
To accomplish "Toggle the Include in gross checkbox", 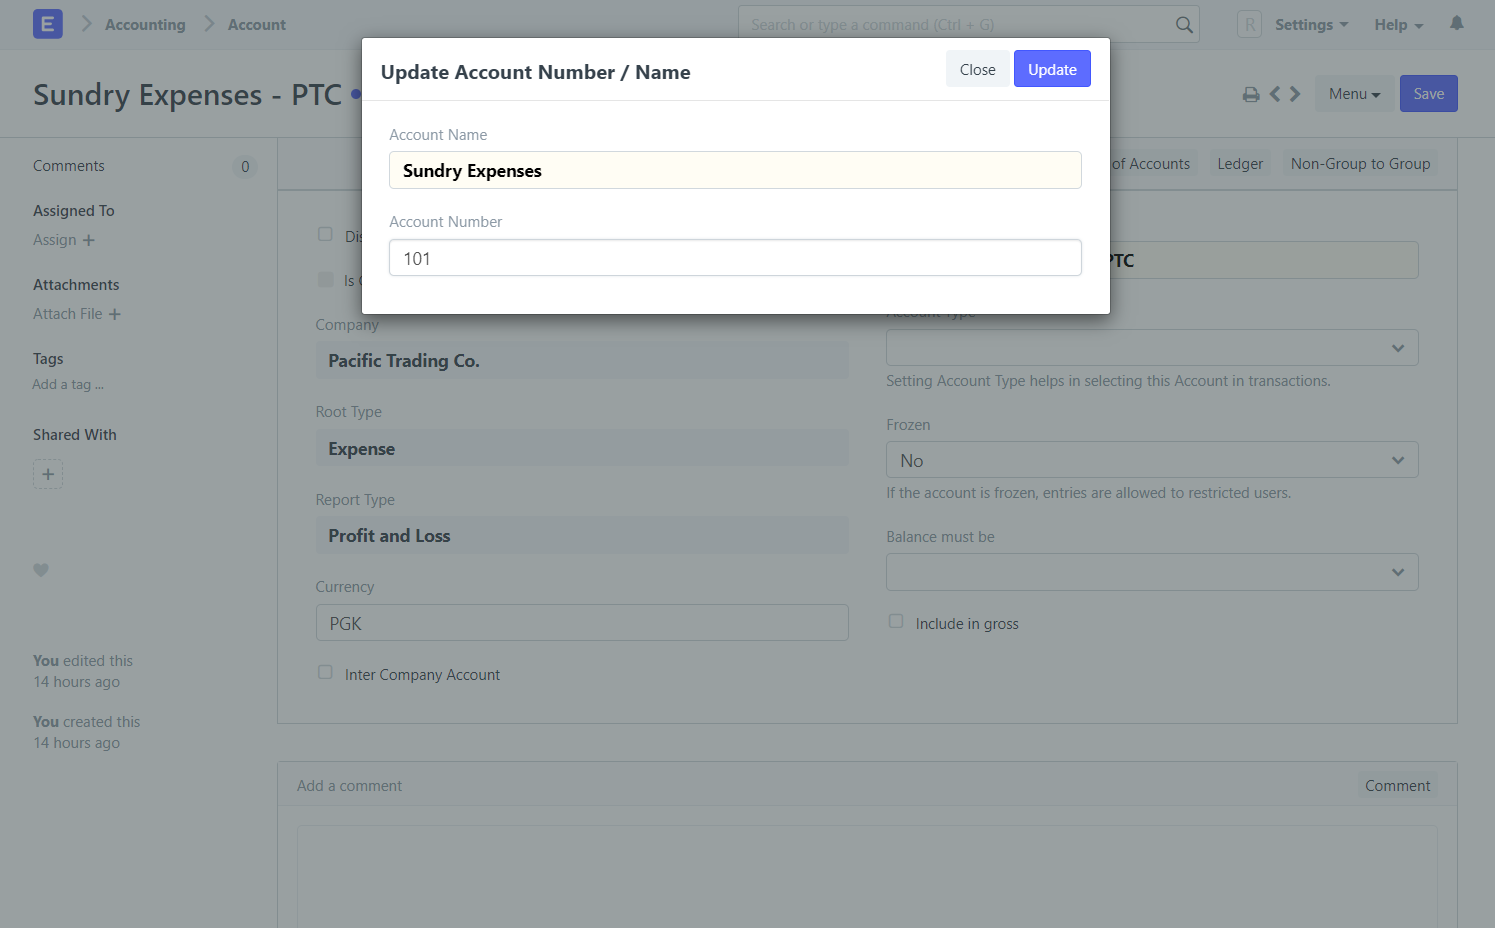I will click(x=896, y=622).
